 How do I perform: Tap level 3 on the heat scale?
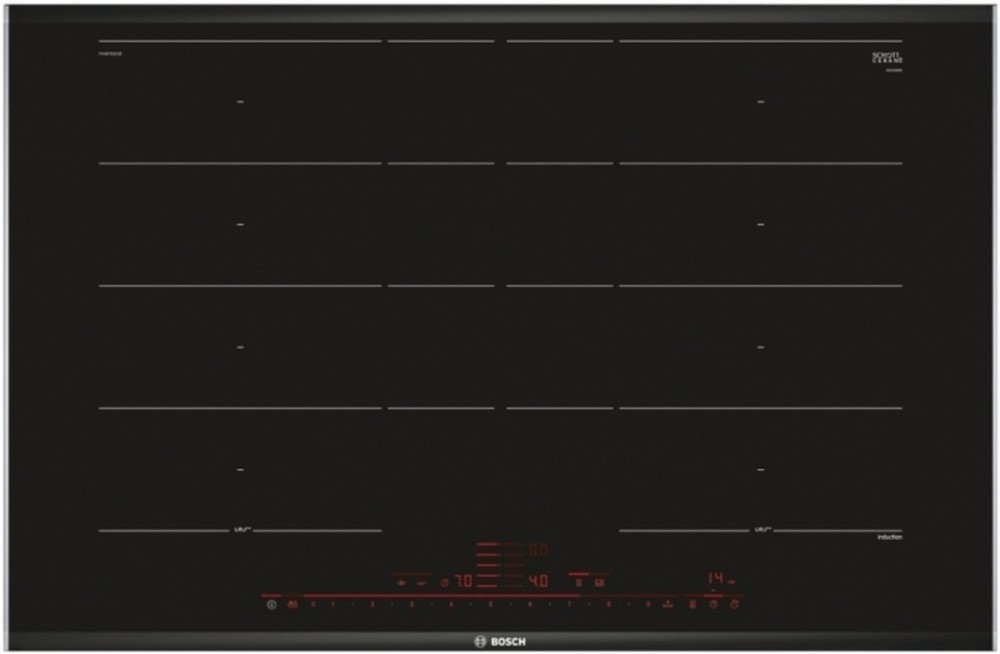coord(411,604)
